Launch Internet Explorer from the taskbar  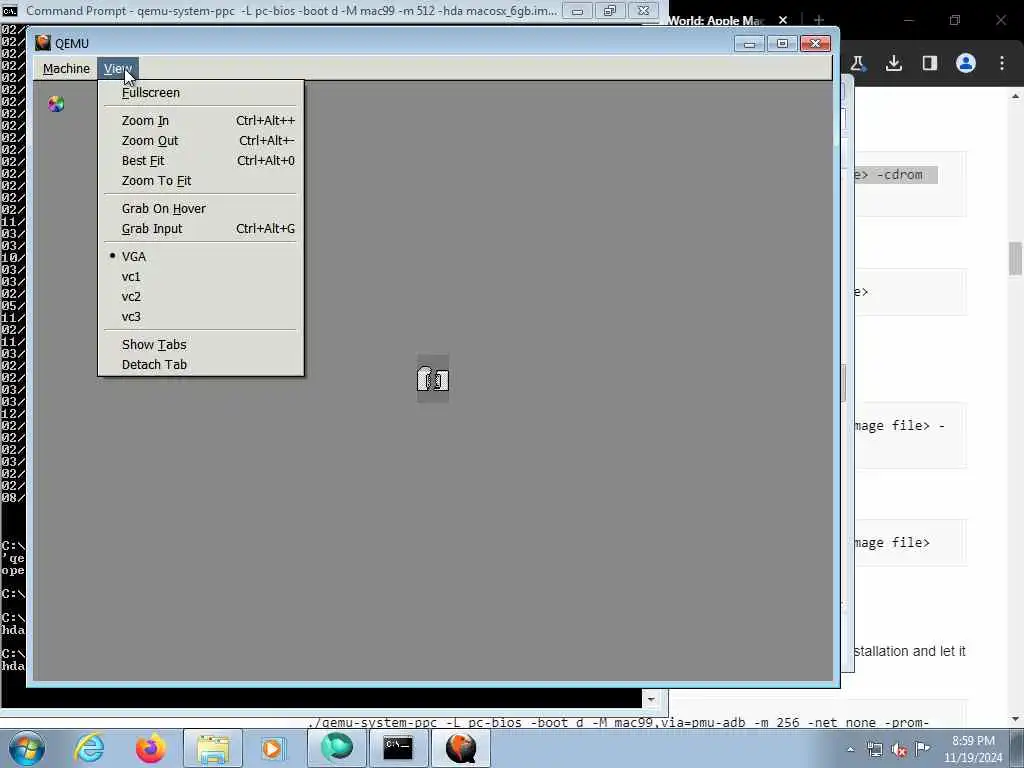tap(89, 748)
